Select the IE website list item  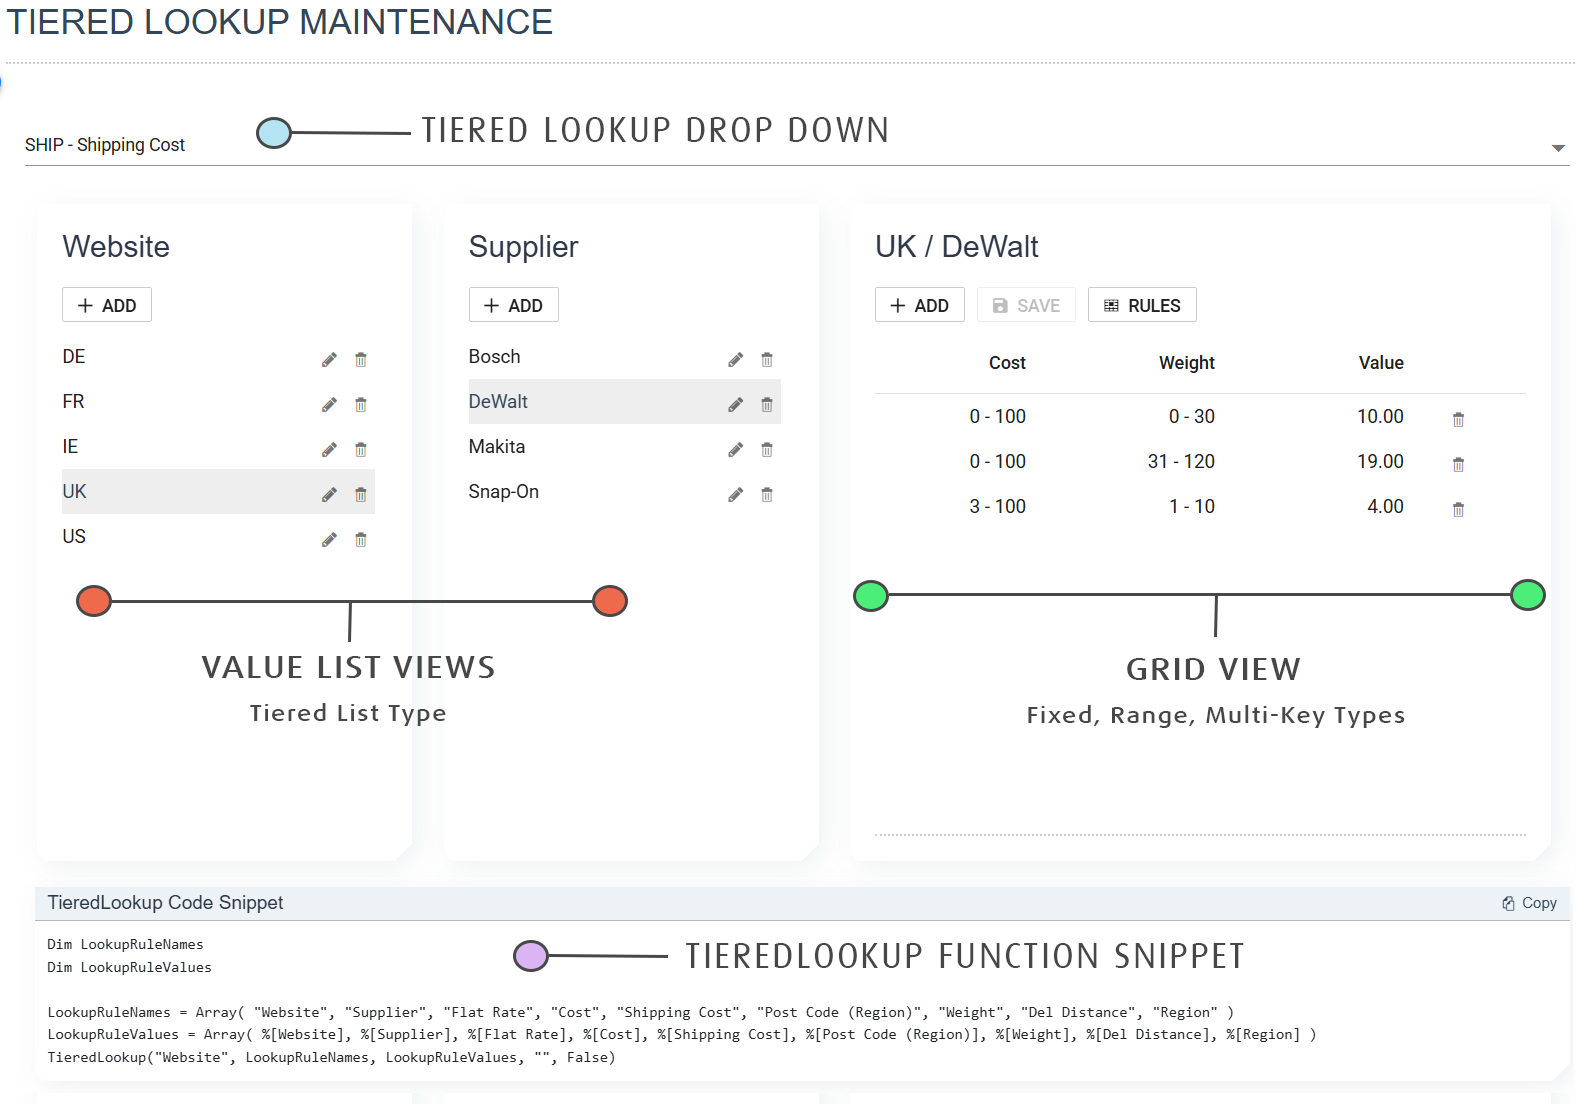(x=71, y=447)
